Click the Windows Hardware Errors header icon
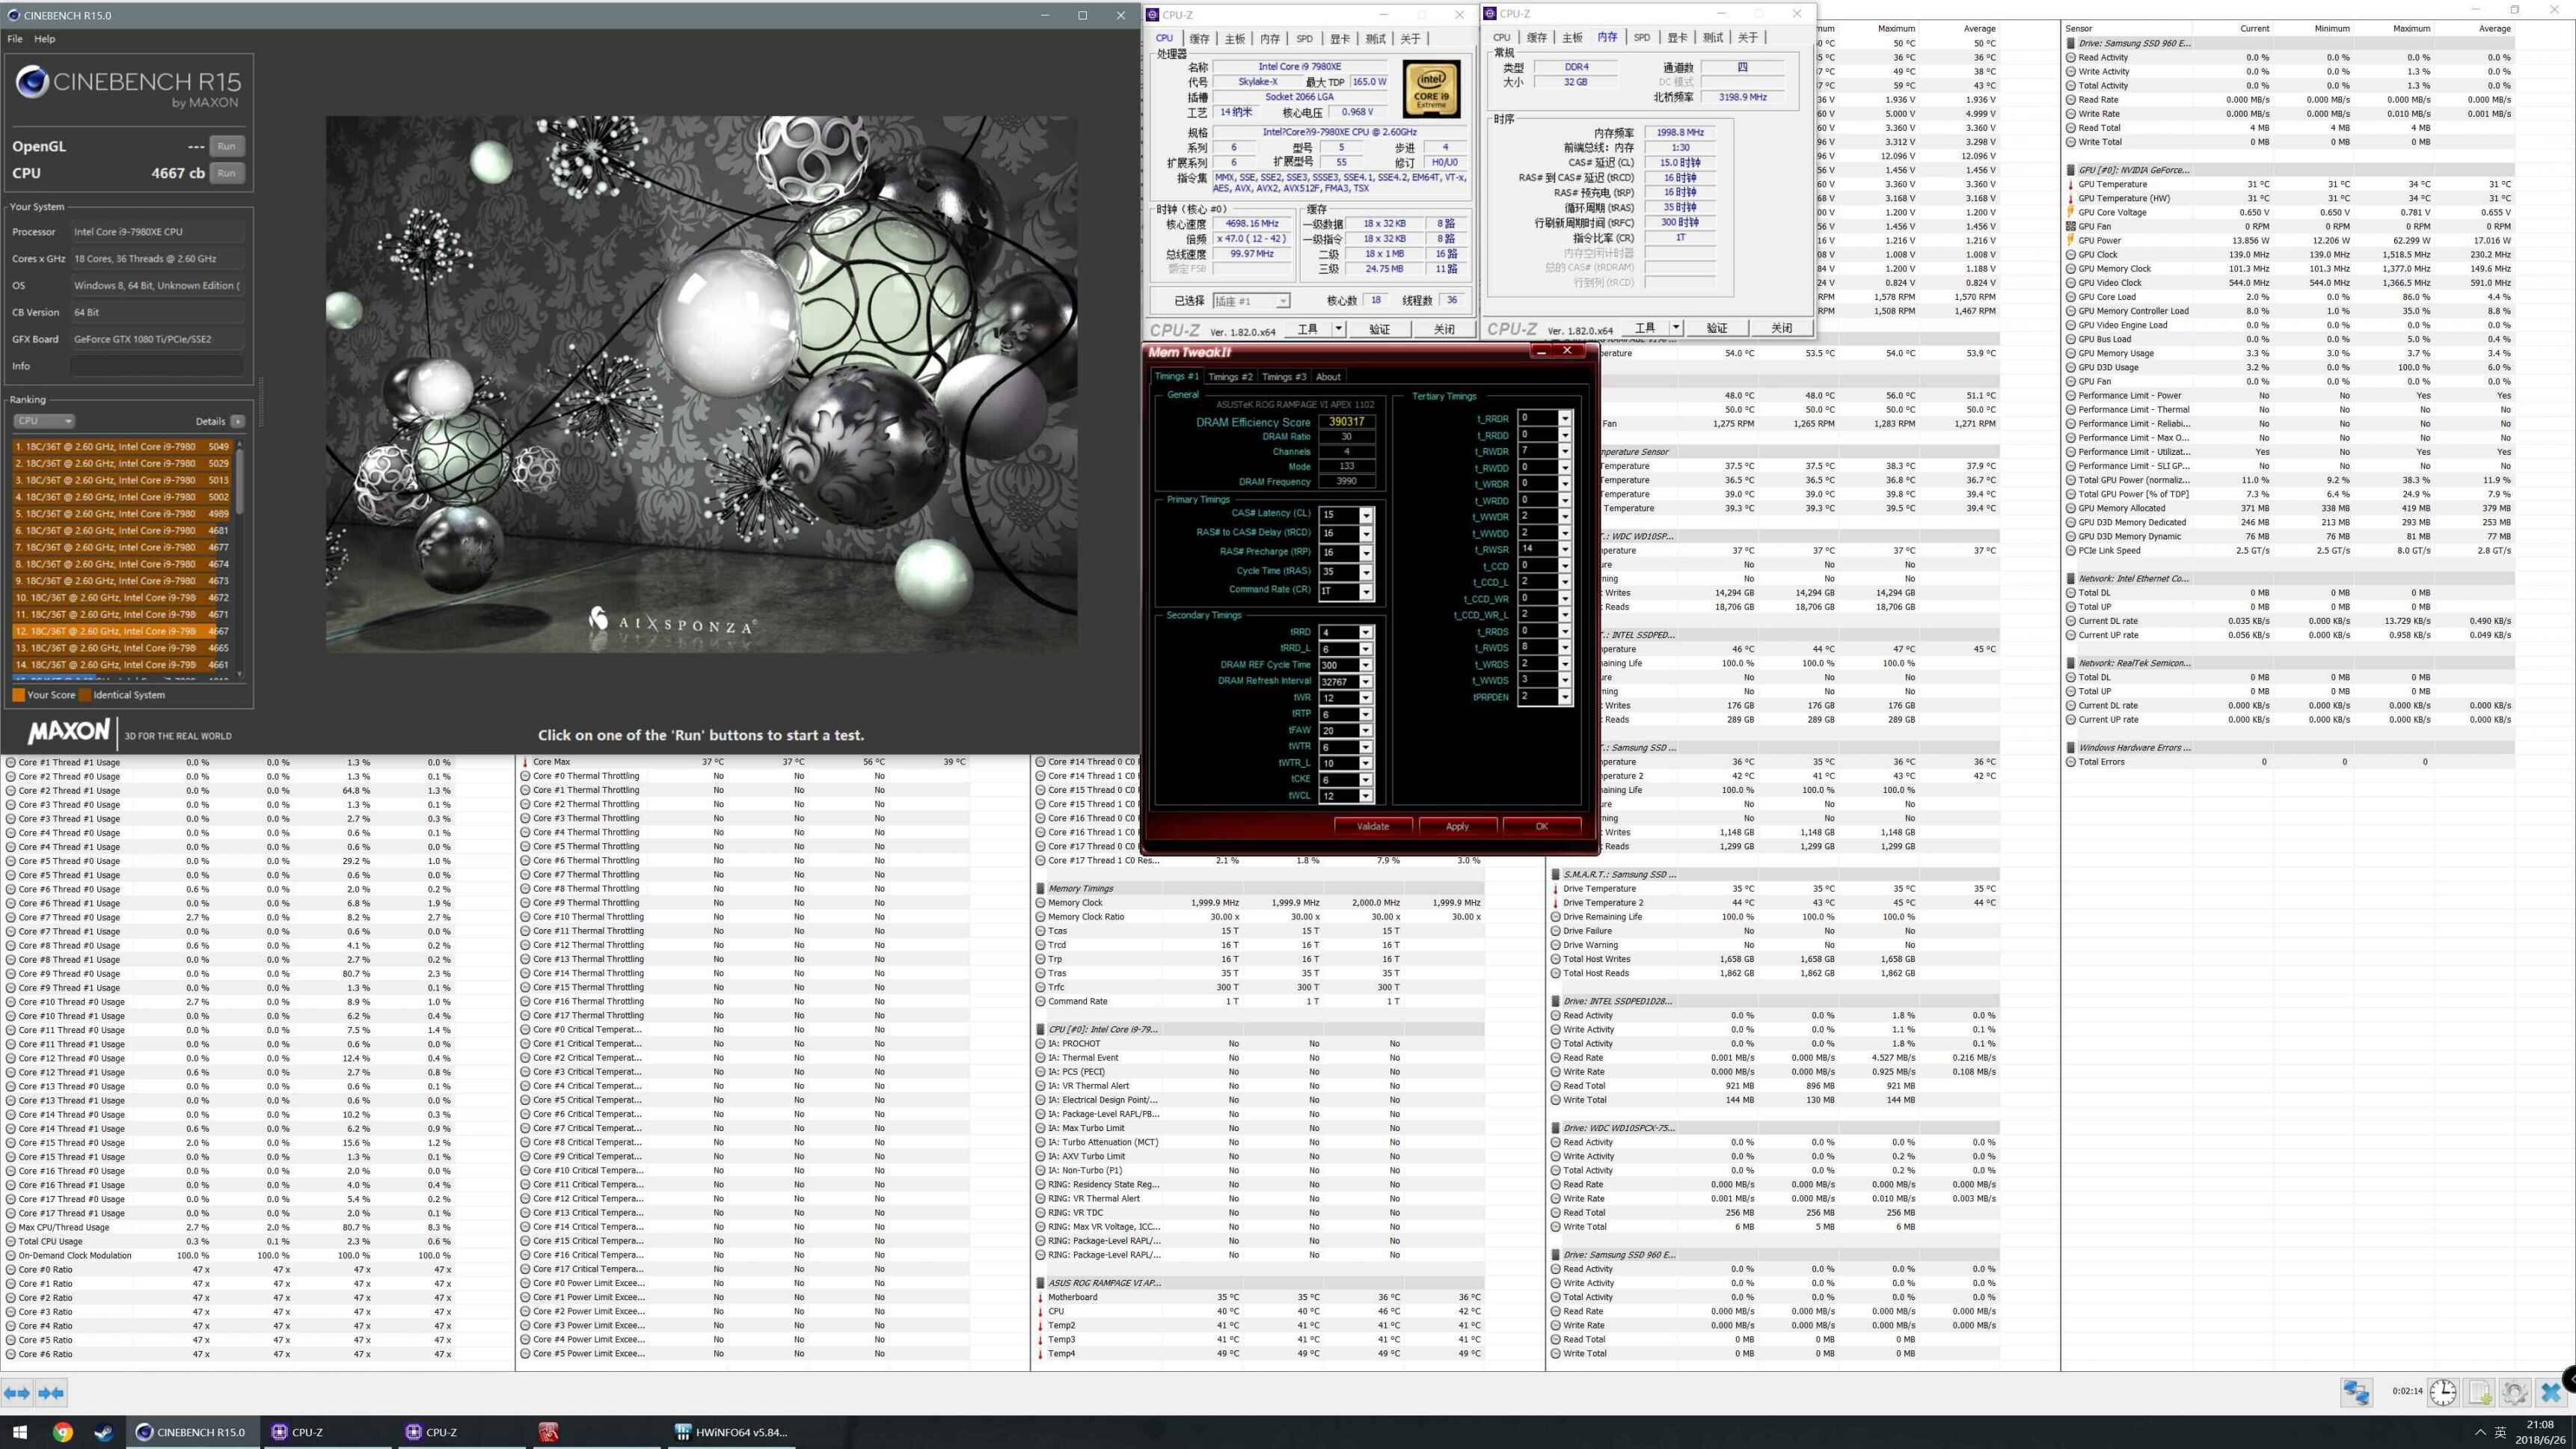 2070,747
